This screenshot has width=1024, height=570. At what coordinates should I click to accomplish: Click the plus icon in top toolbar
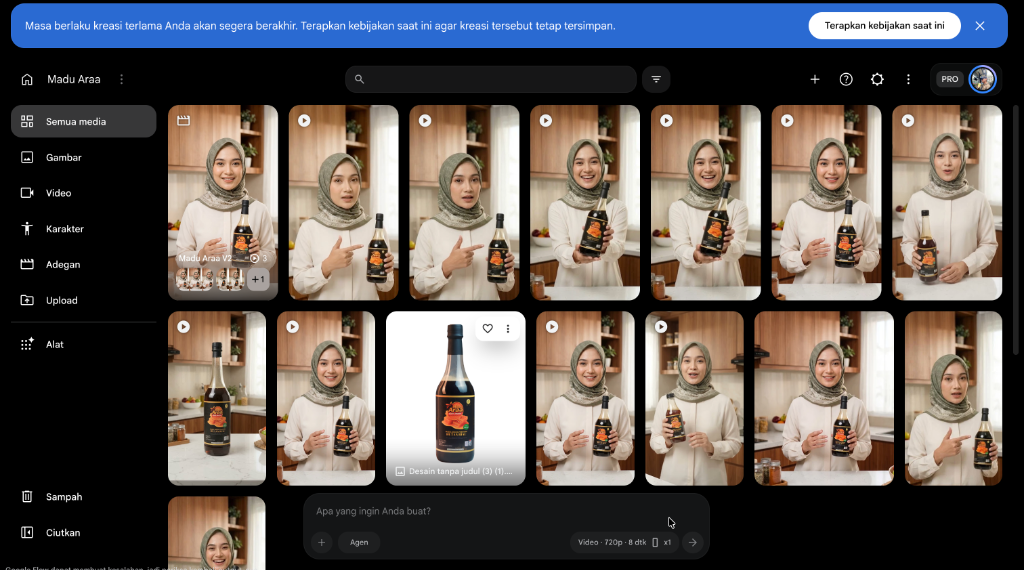click(815, 79)
